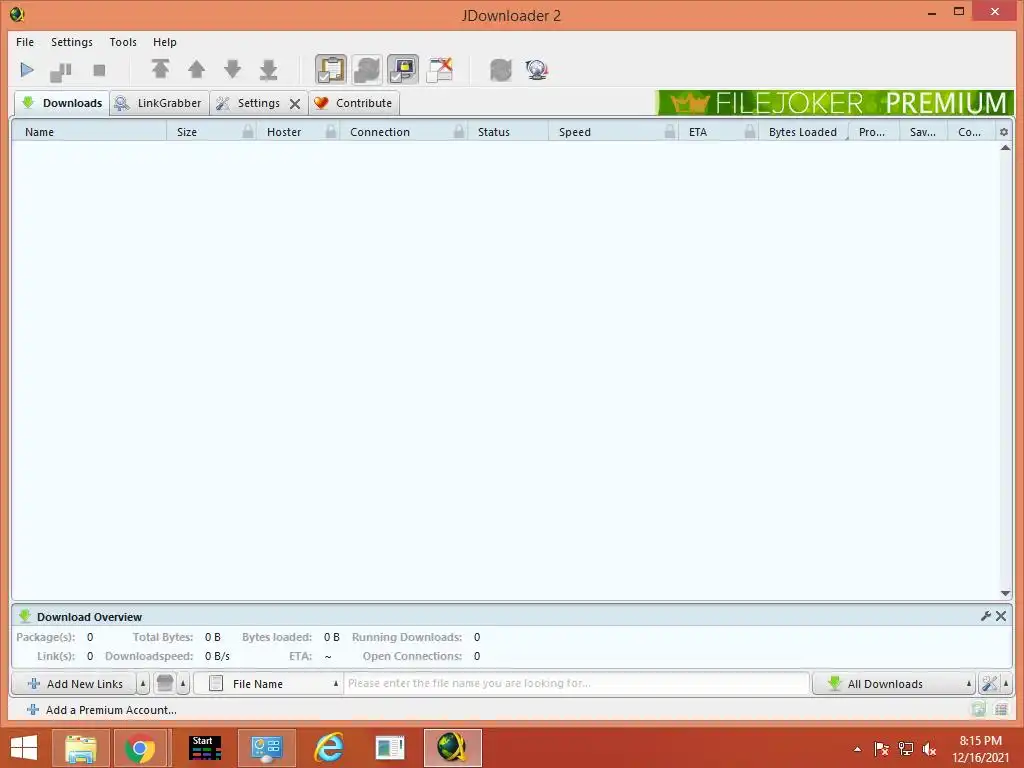Expand the arrow beside clear list icon
This screenshot has height=768, width=1024.
coord(184,684)
